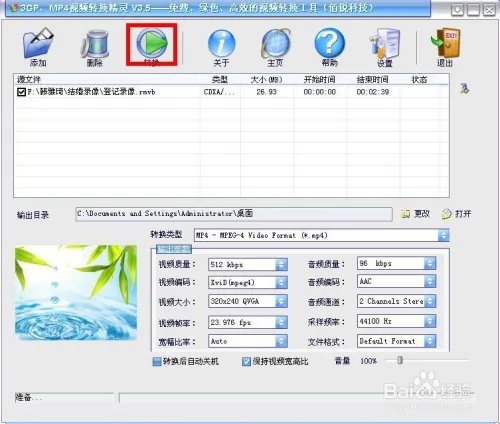Minimize the converter window
Screen dimensions: 500x424
(457, 10)
